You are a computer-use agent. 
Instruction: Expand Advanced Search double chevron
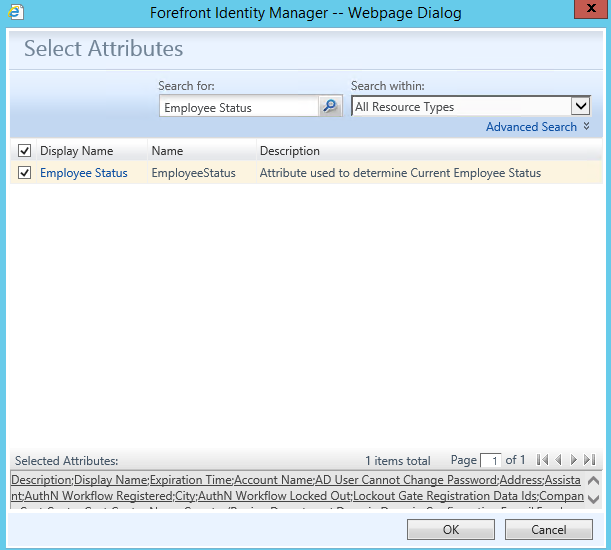tap(586, 126)
